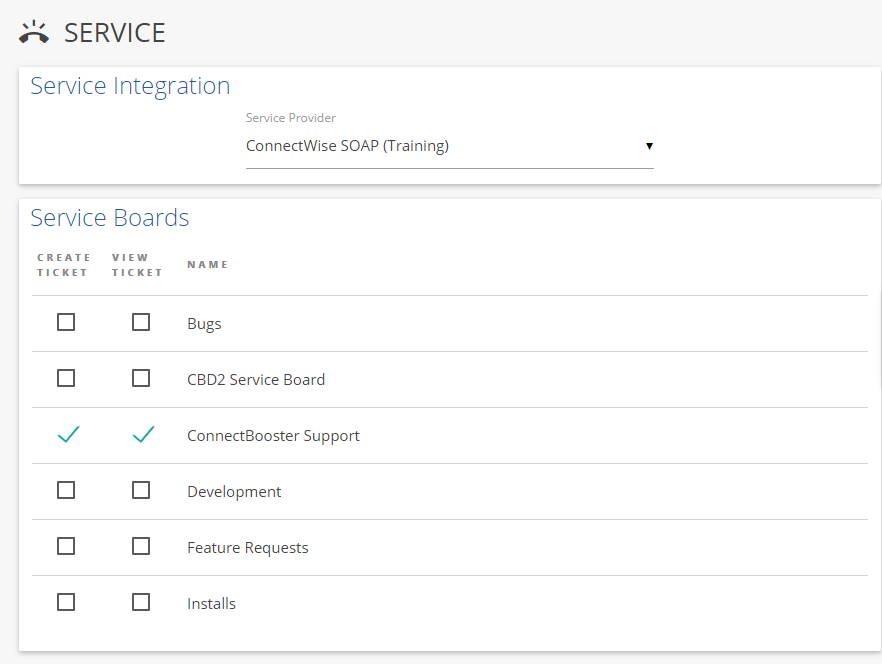Open the Service Provider dropdown arrow
The image size is (882, 664).
click(649, 146)
